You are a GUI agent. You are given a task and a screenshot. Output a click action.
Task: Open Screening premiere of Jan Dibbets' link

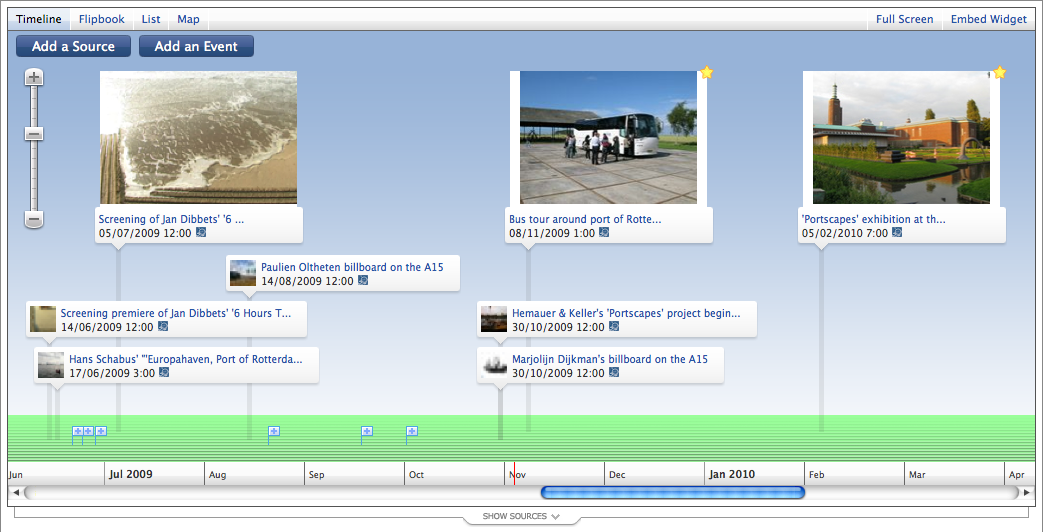click(176, 313)
